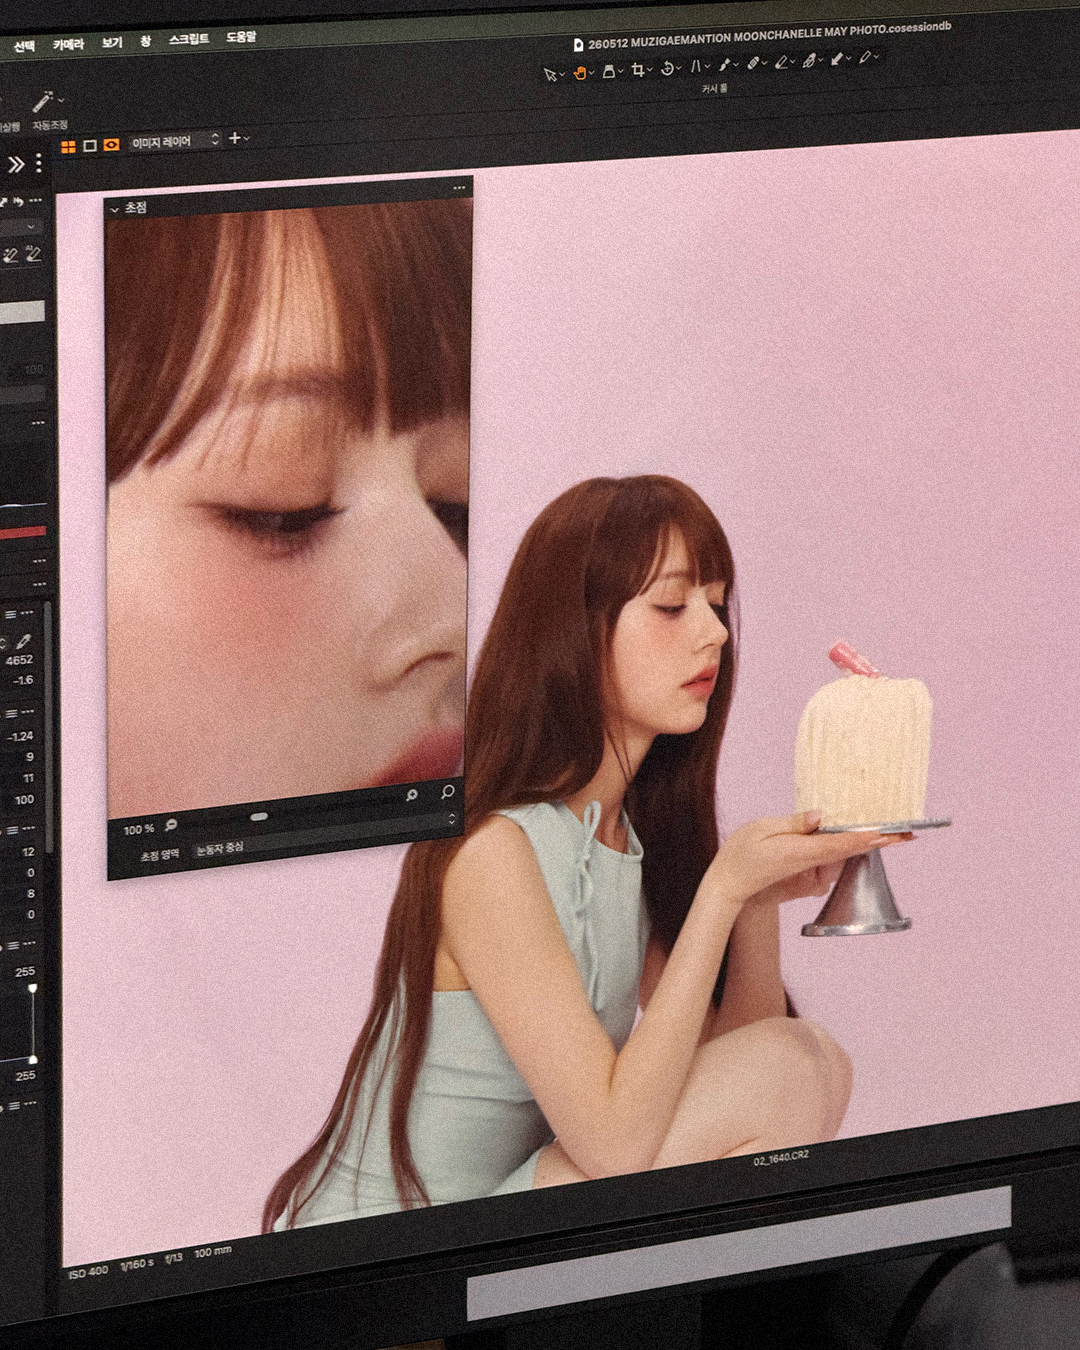Click the 자동조정 magic wand icon
Viewport: 1080px width, 1350px height.
coord(42,102)
